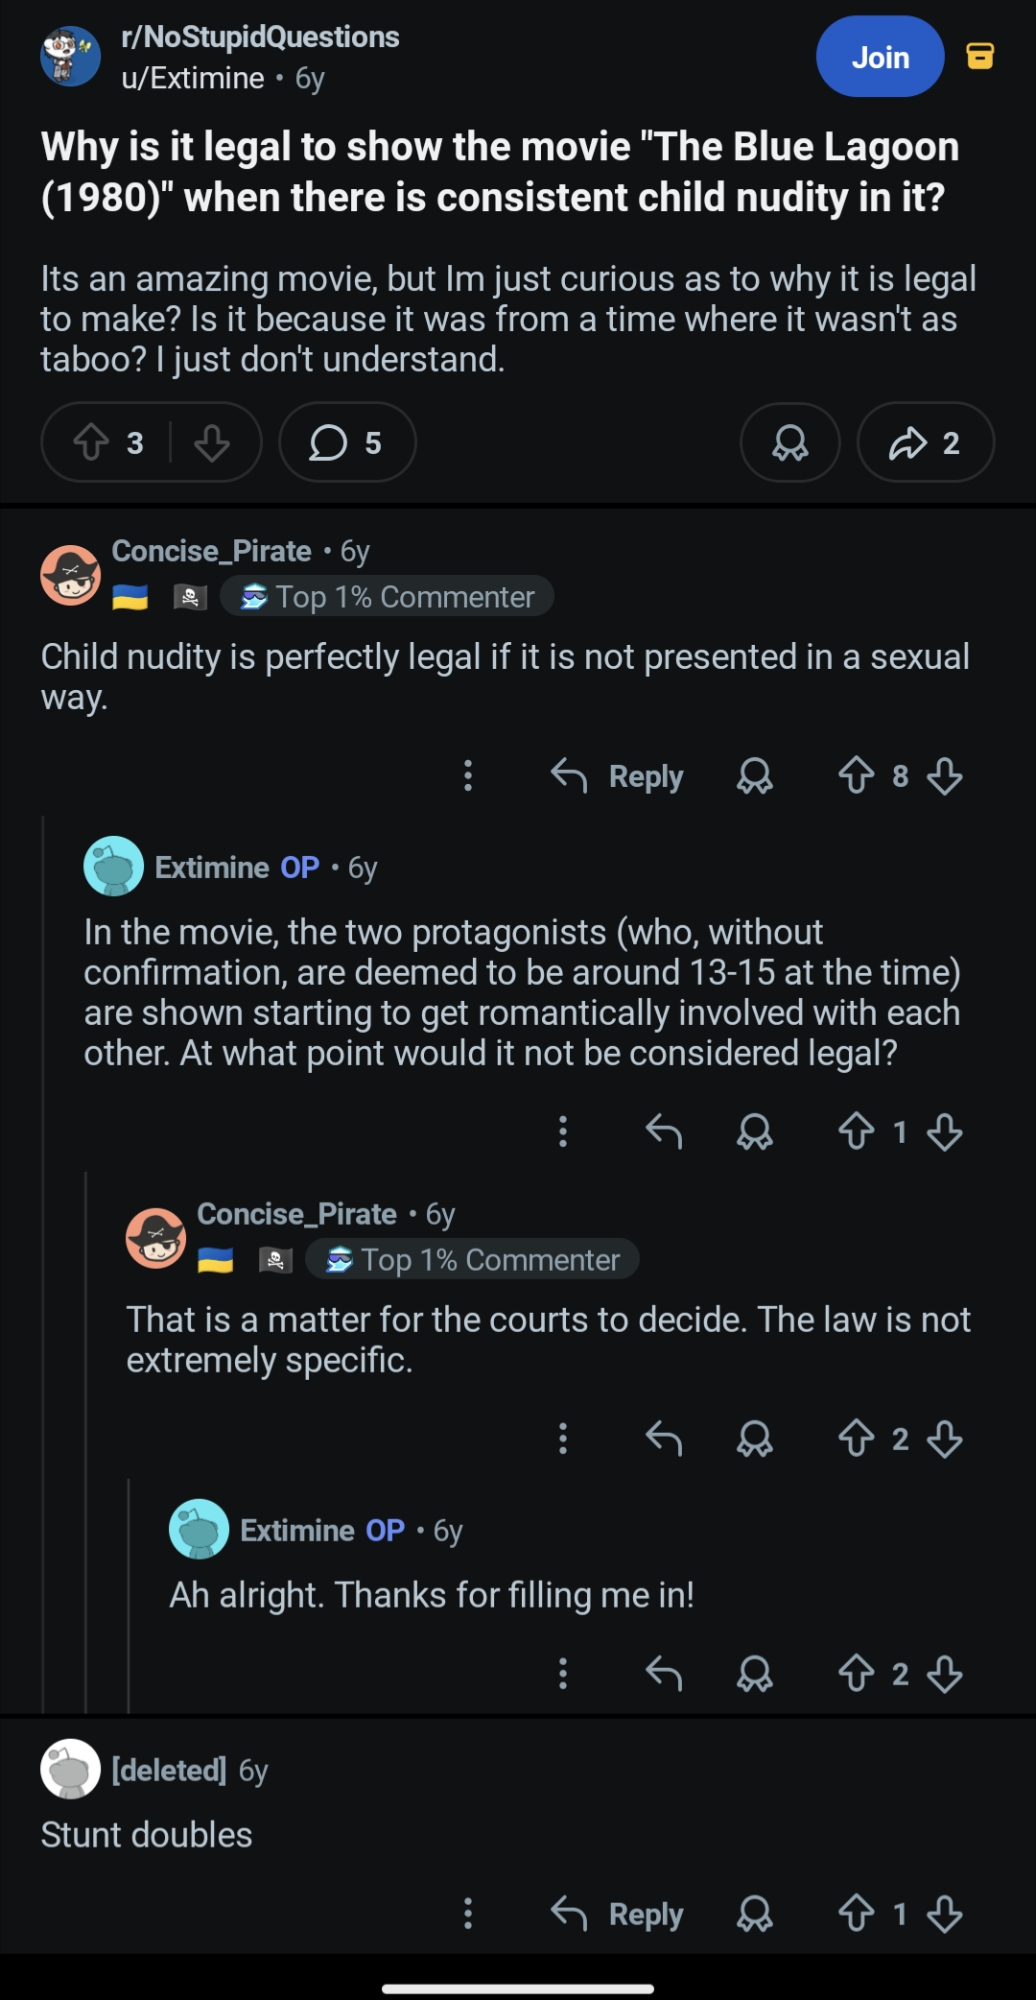Screen dimensions: 1036x2000
Task: Join r/NoStupidQuestions
Action: click(x=880, y=57)
